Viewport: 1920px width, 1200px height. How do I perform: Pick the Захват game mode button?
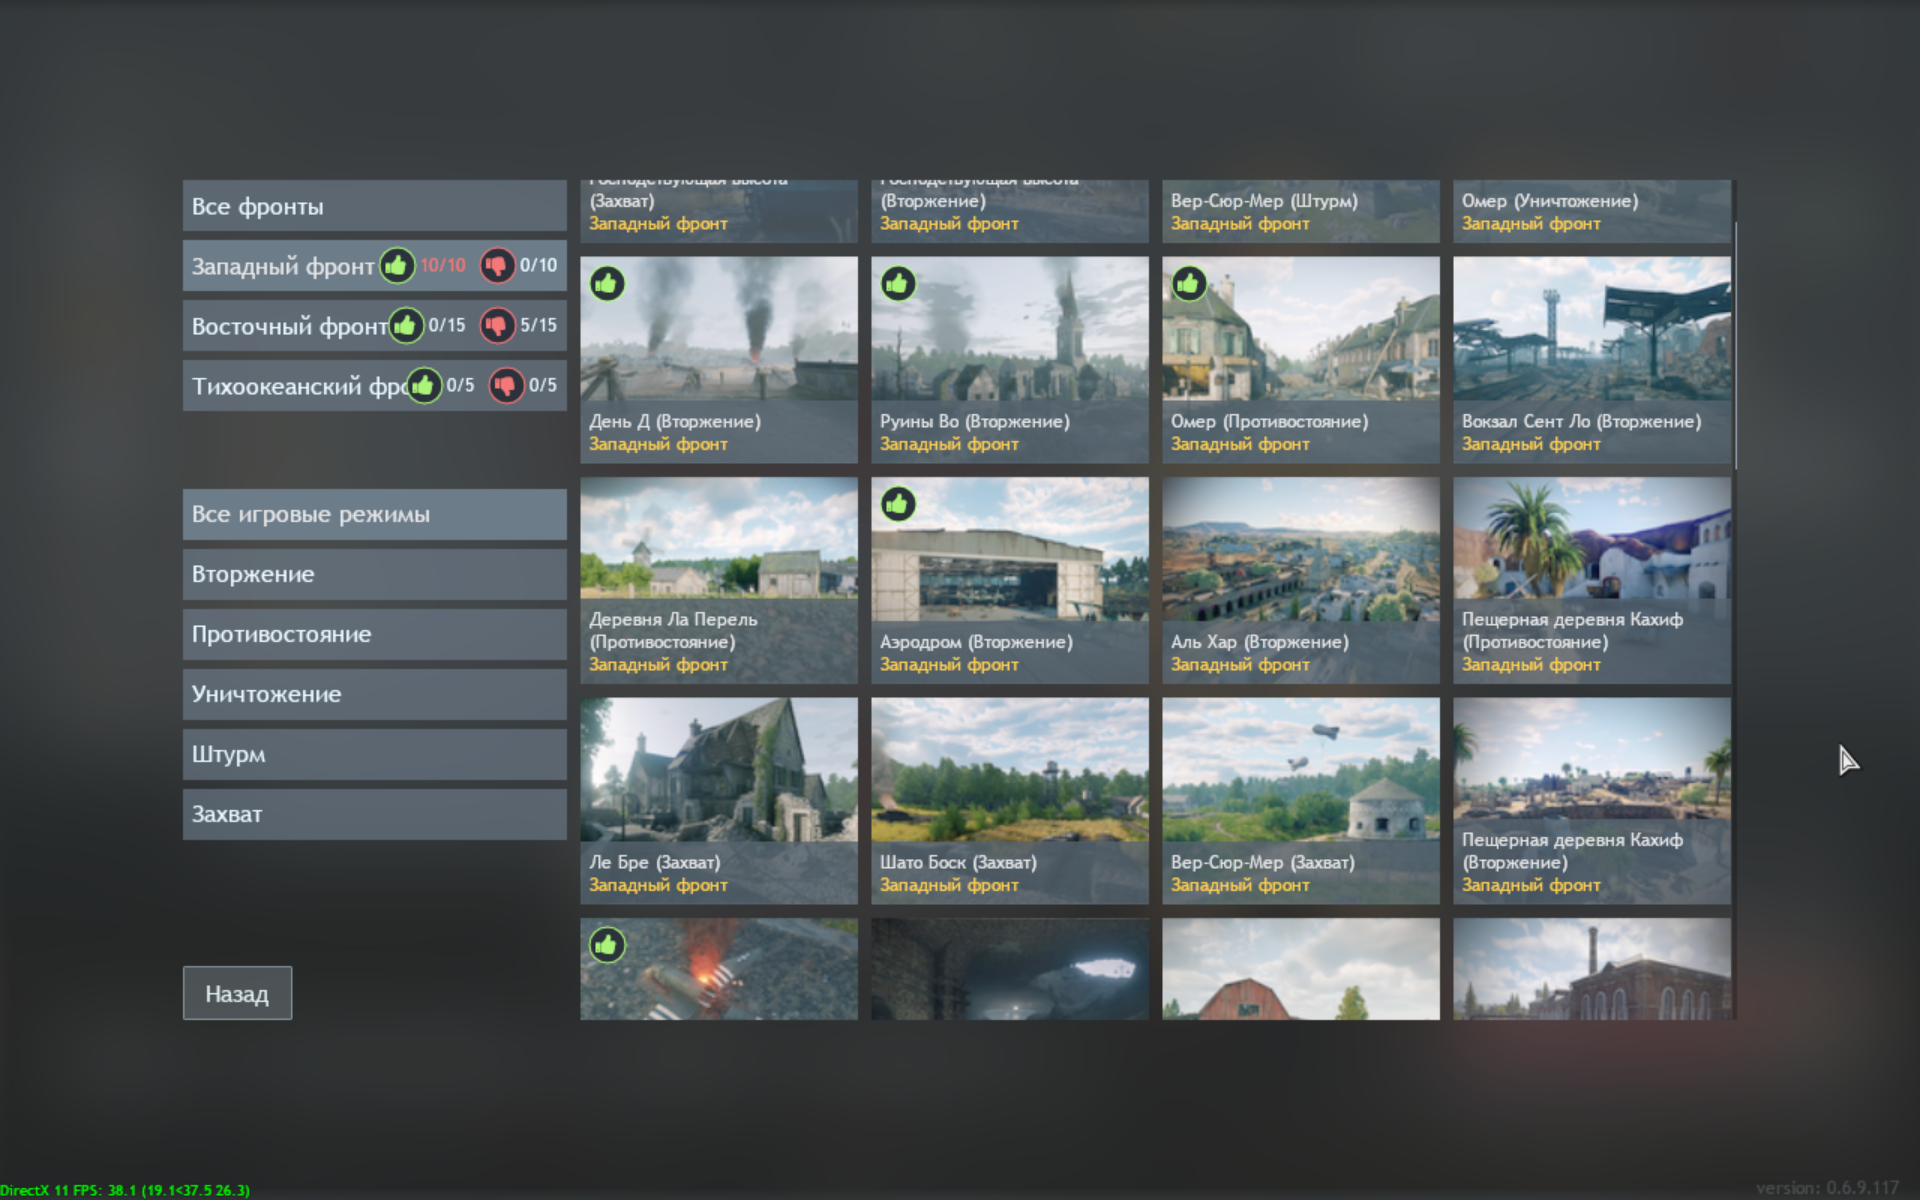click(x=374, y=814)
